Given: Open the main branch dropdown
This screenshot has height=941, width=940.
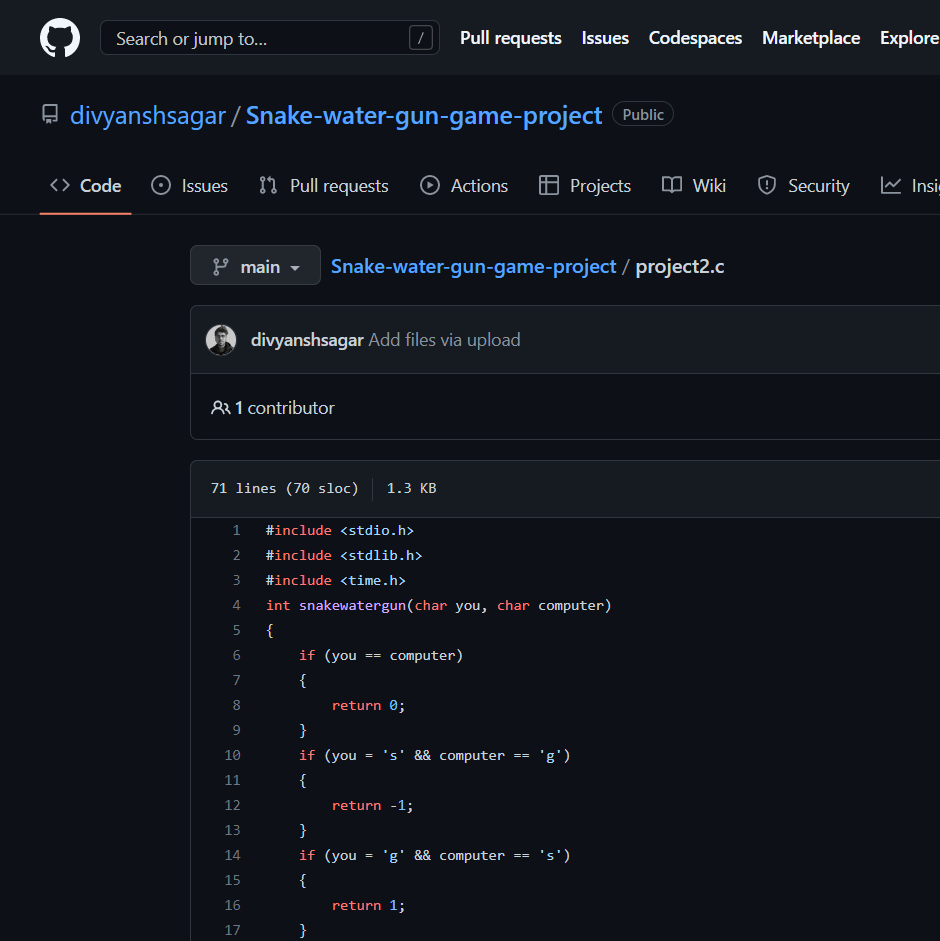Looking at the screenshot, I should tap(255, 265).
